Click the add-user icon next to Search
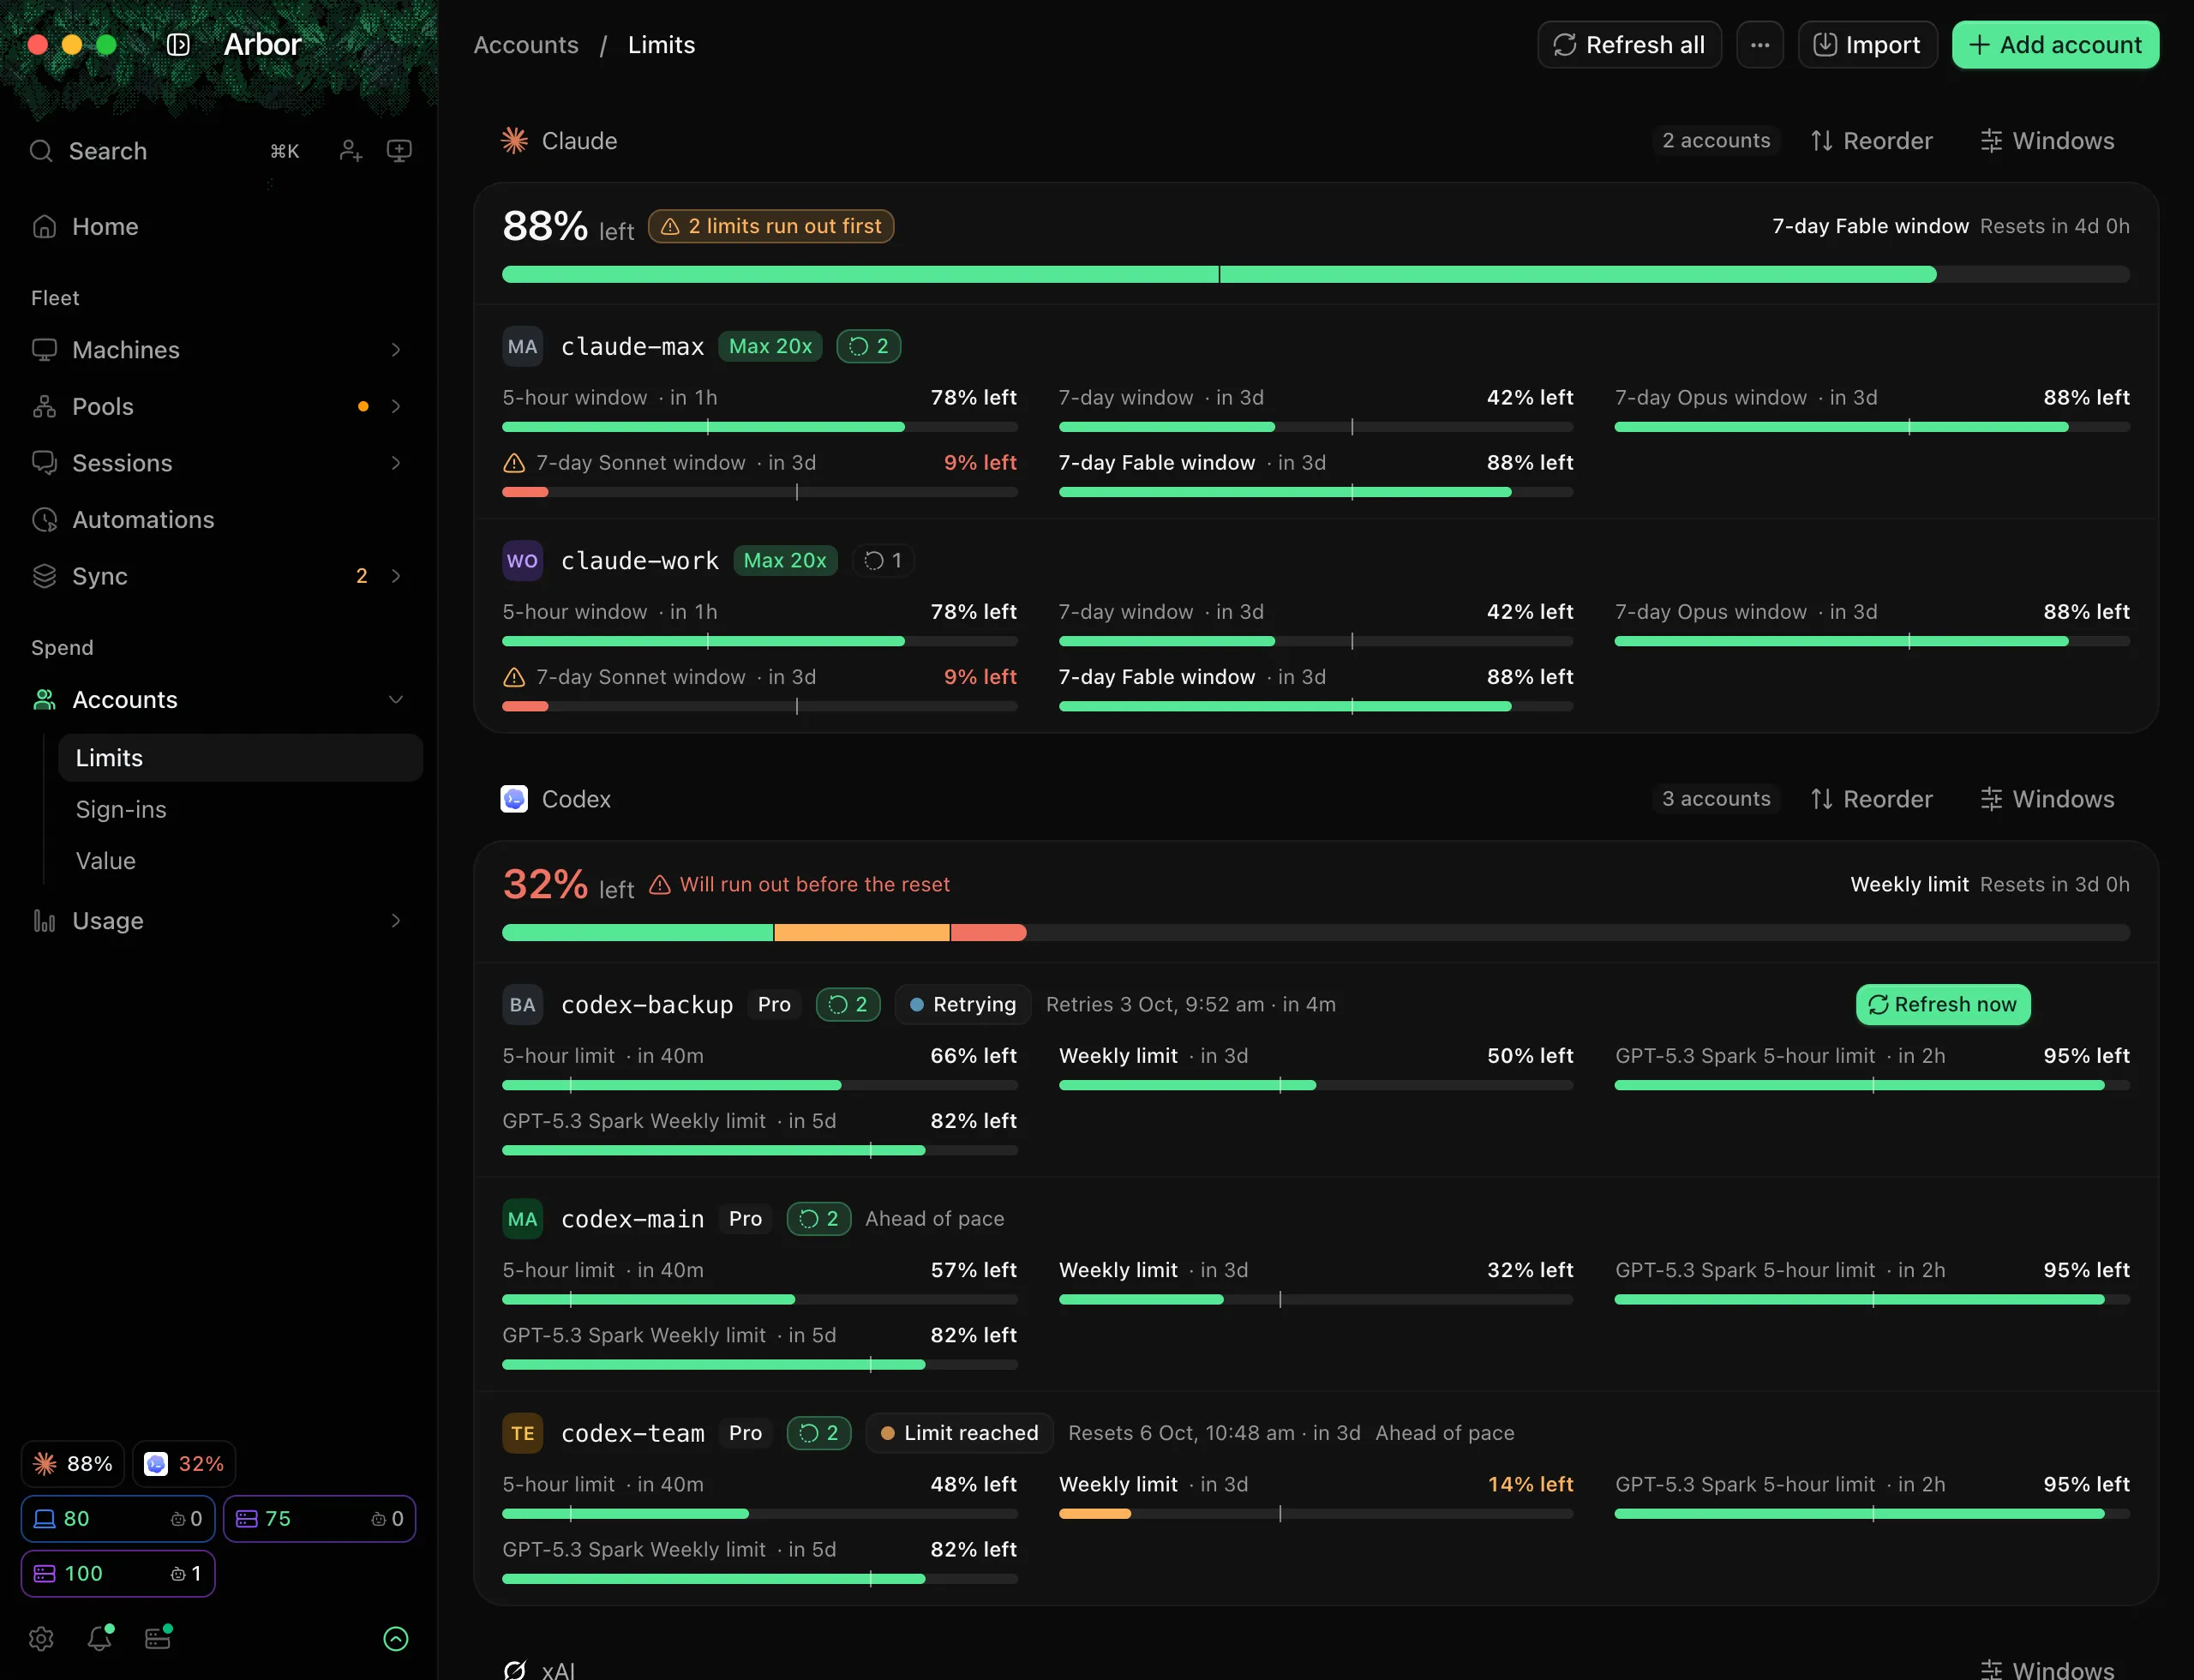This screenshot has height=1680, width=2194. (350, 151)
